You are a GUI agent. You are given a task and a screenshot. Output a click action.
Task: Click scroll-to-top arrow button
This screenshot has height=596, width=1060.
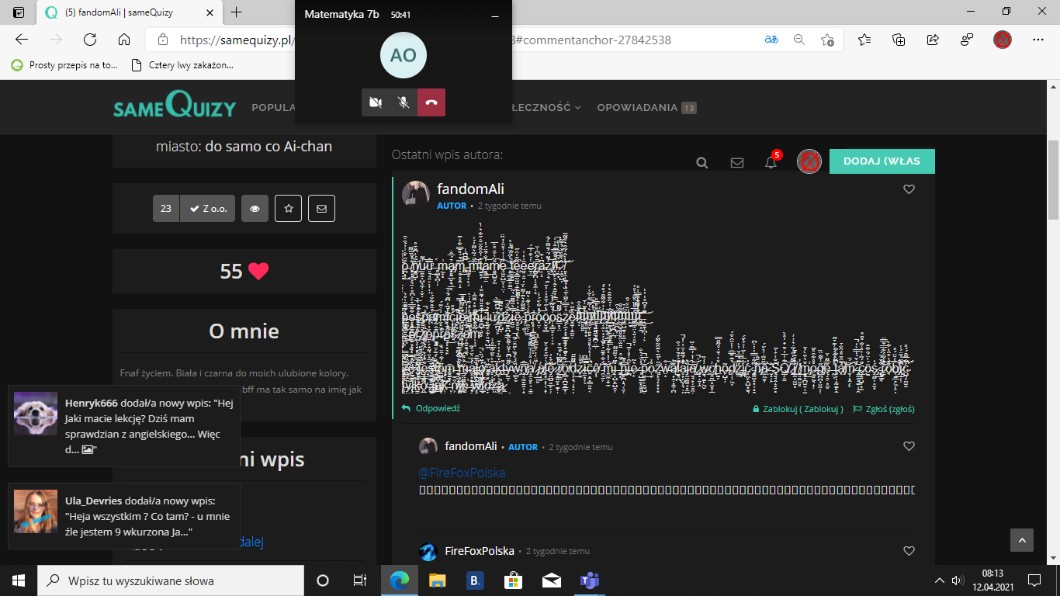tap(1021, 540)
